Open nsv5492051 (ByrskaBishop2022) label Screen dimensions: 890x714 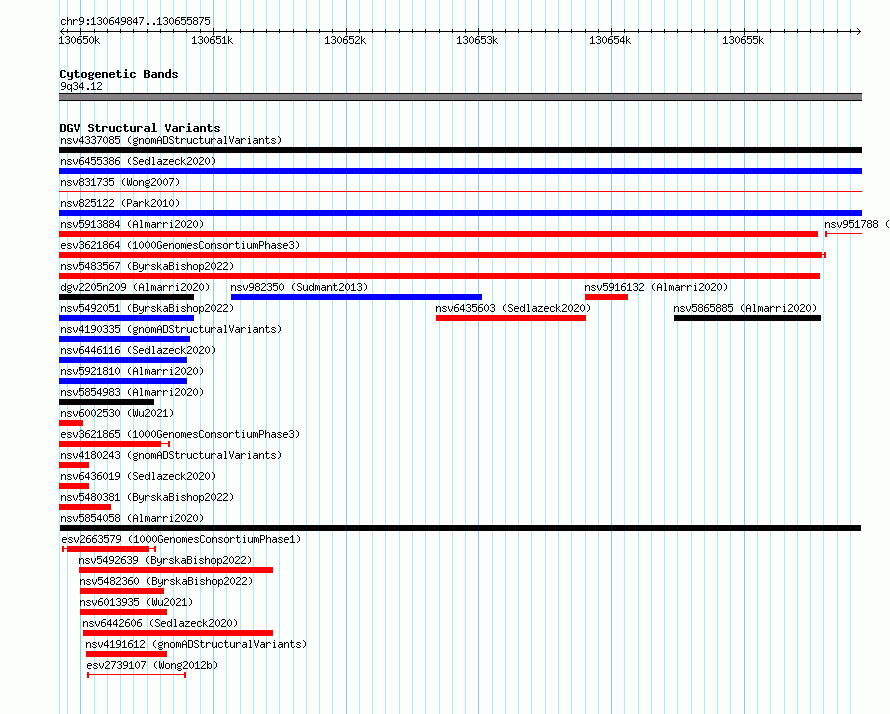tap(147, 308)
